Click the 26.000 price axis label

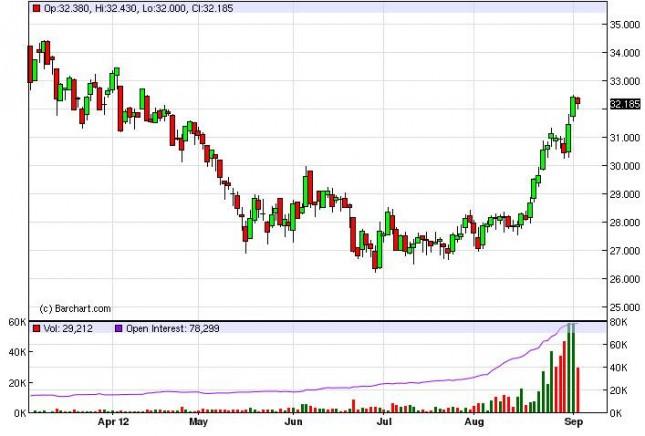[x=624, y=279]
